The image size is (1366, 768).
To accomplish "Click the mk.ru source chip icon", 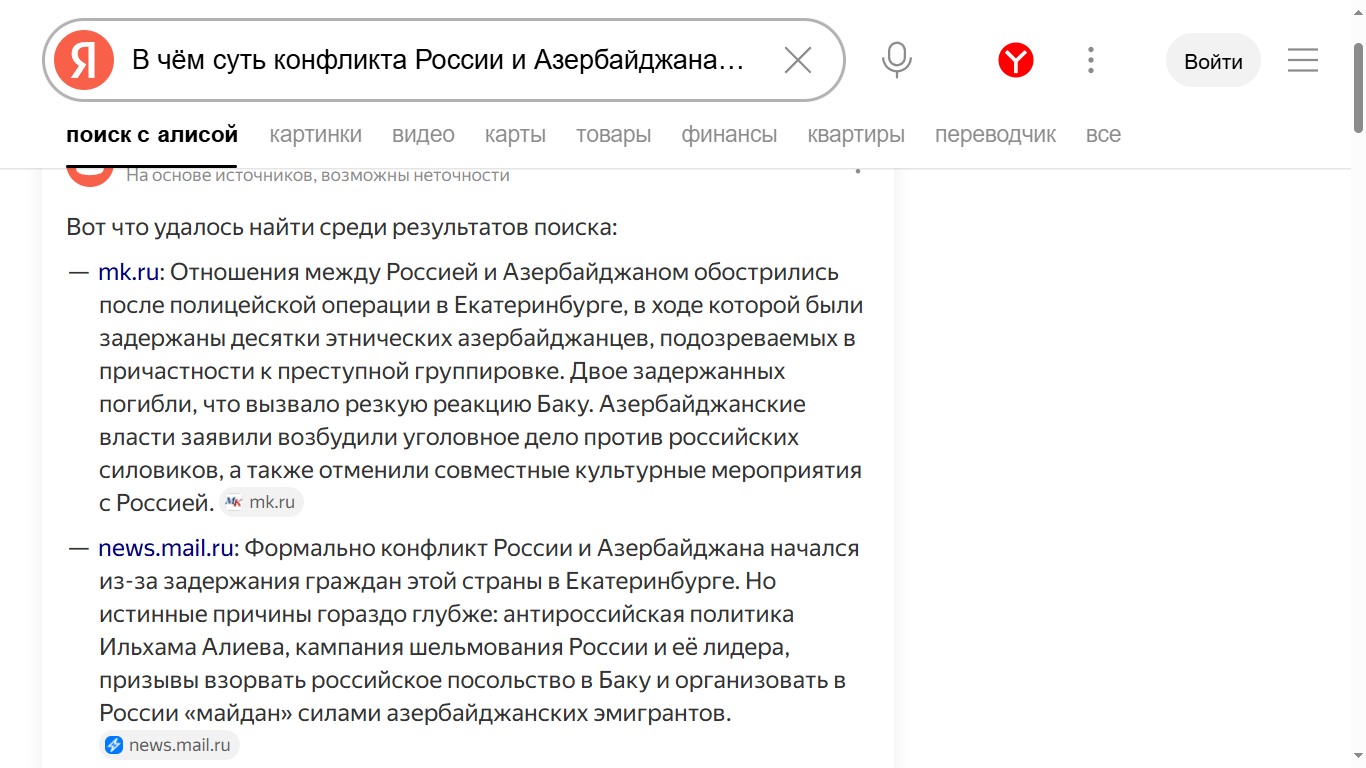I will [x=234, y=502].
